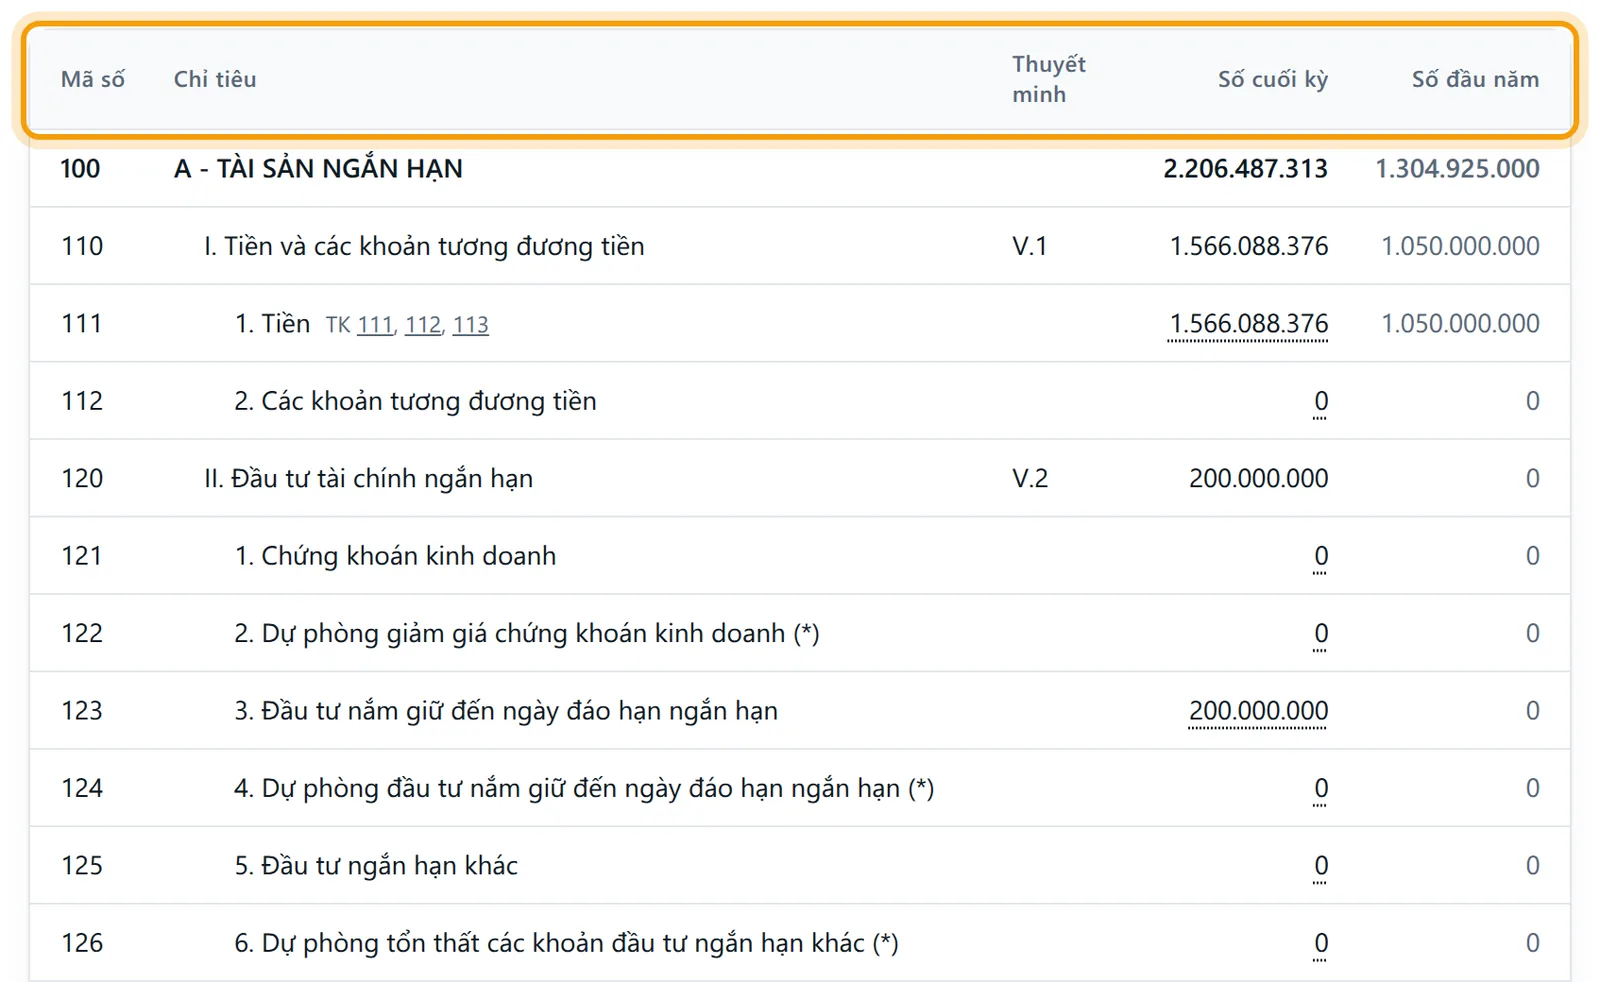Click the opening value 1.050.000.000 in row 111

[1460, 324]
